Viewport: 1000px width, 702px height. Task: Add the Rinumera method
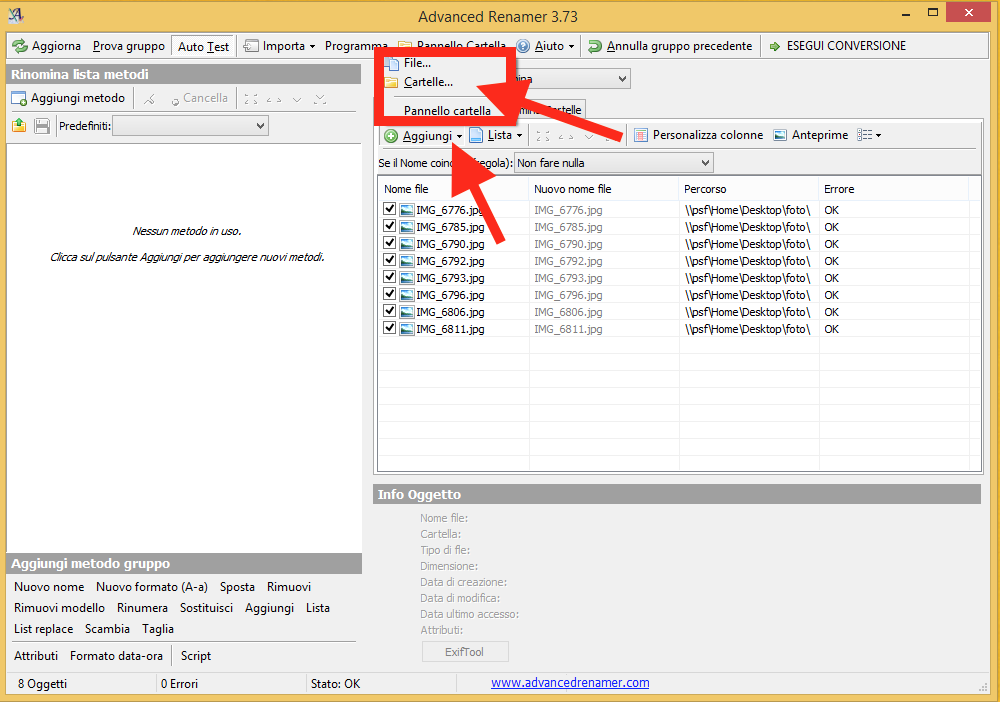142,608
